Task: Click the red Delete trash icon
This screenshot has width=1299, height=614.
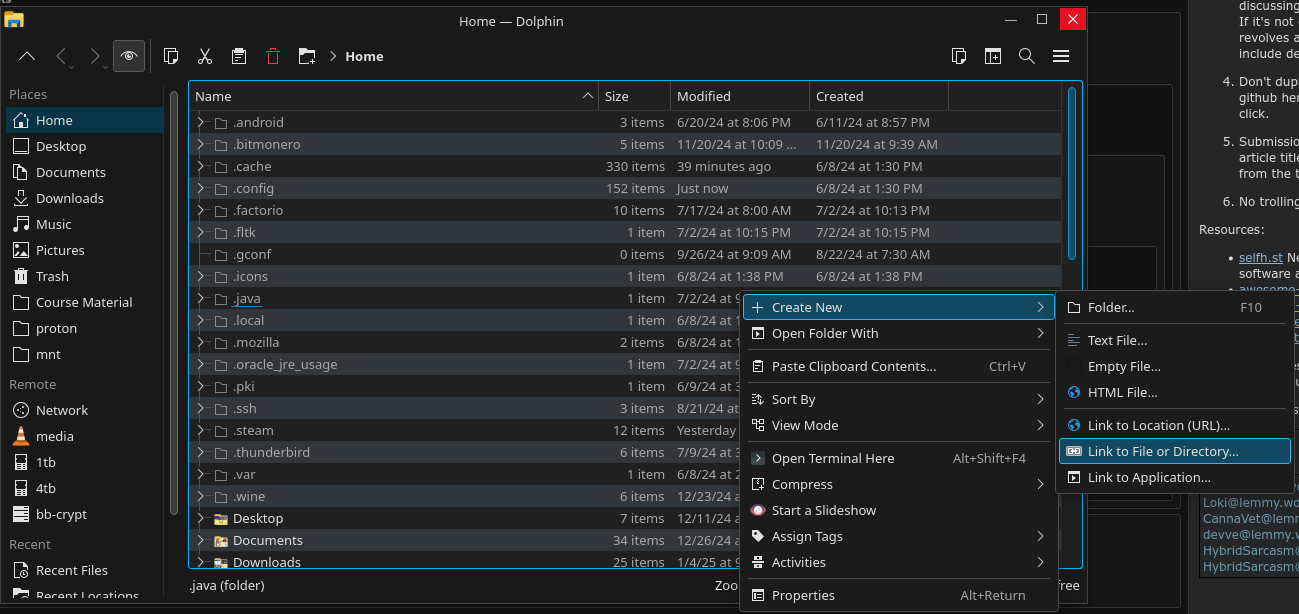Action: (x=273, y=57)
